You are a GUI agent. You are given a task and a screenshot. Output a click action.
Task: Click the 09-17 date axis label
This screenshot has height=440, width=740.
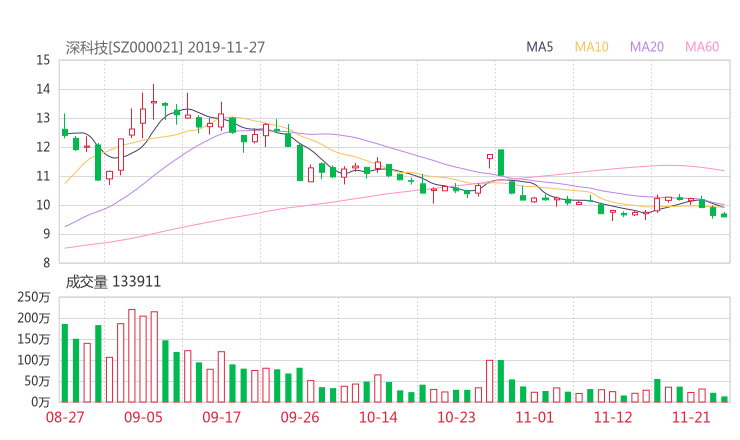tap(221, 417)
